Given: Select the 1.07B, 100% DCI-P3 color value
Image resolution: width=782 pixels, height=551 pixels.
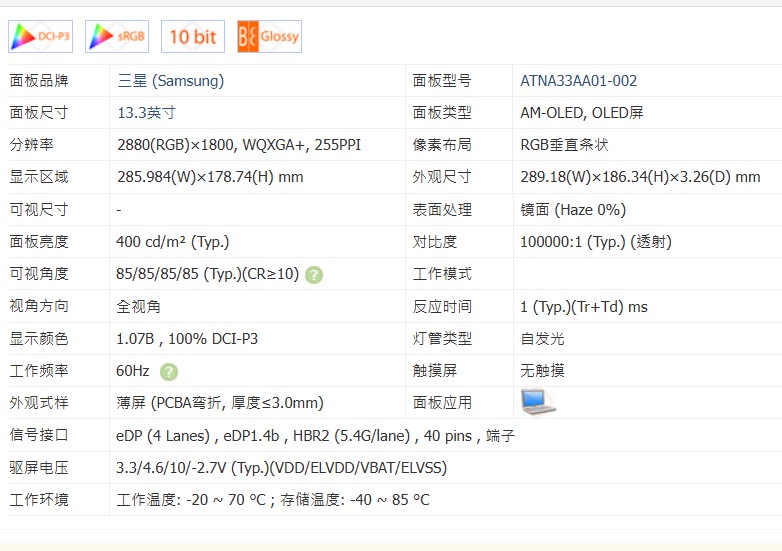Looking at the screenshot, I should [x=187, y=339].
